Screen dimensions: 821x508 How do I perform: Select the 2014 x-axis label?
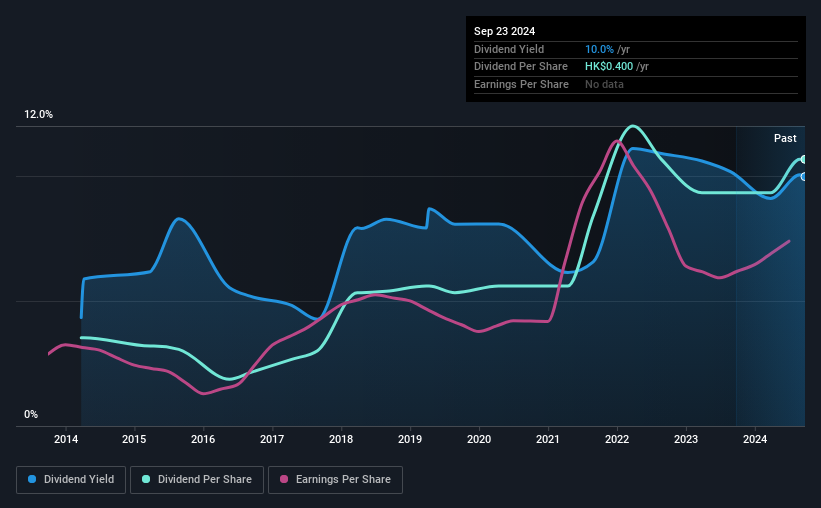click(x=65, y=439)
